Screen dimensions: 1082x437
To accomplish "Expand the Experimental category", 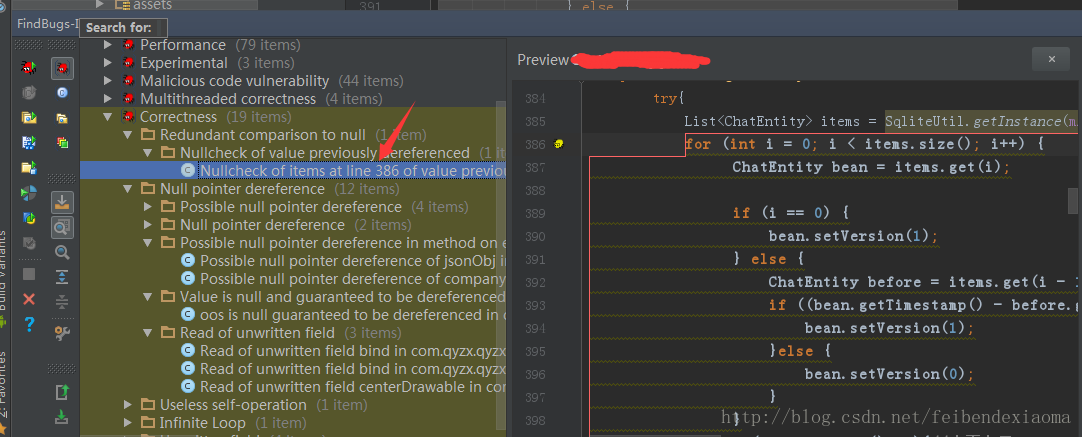I will (x=108, y=63).
